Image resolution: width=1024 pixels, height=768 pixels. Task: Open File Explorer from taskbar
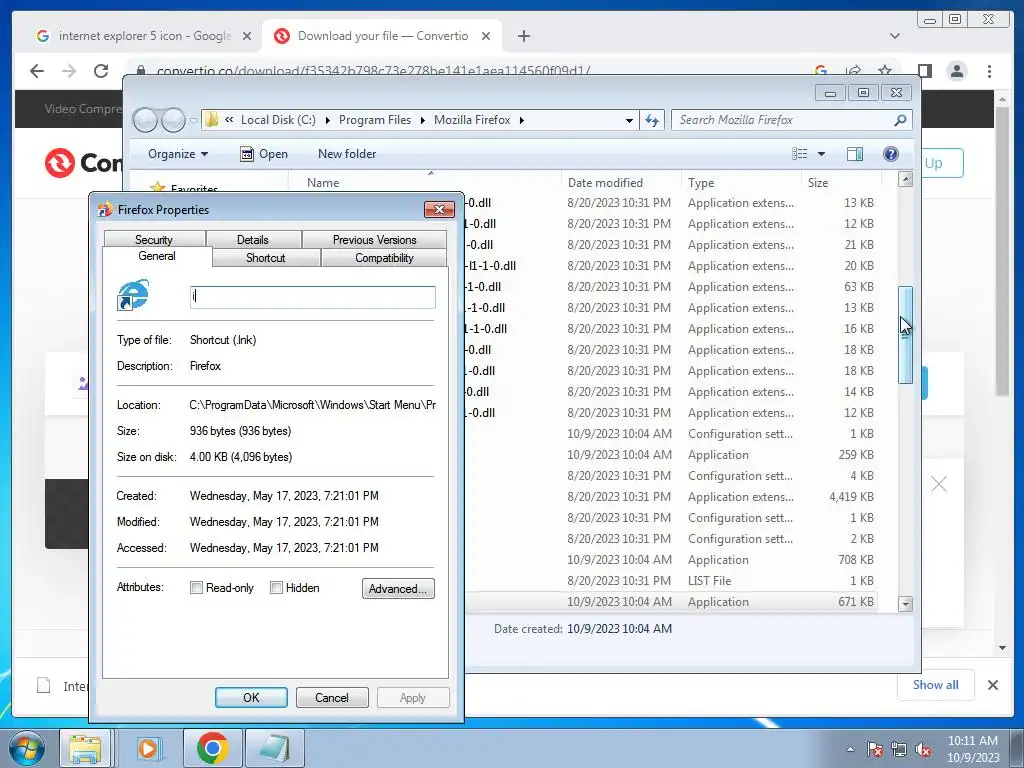(86, 748)
